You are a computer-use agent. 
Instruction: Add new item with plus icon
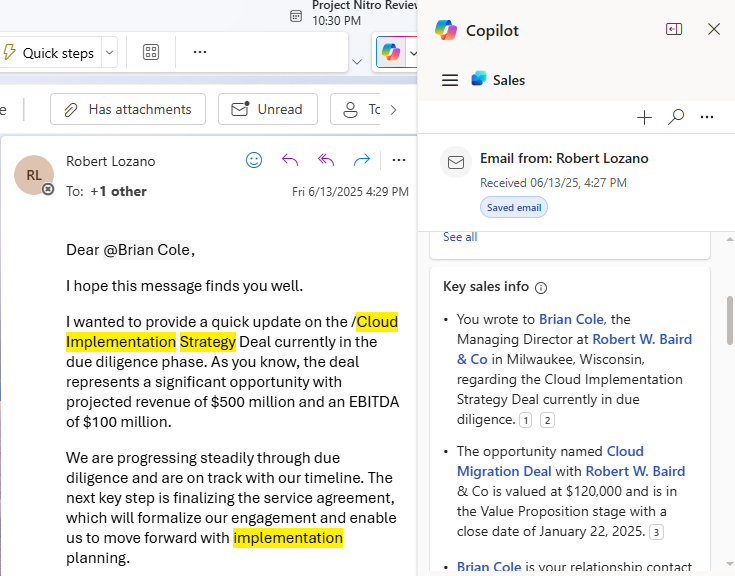pyautogui.click(x=645, y=117)
